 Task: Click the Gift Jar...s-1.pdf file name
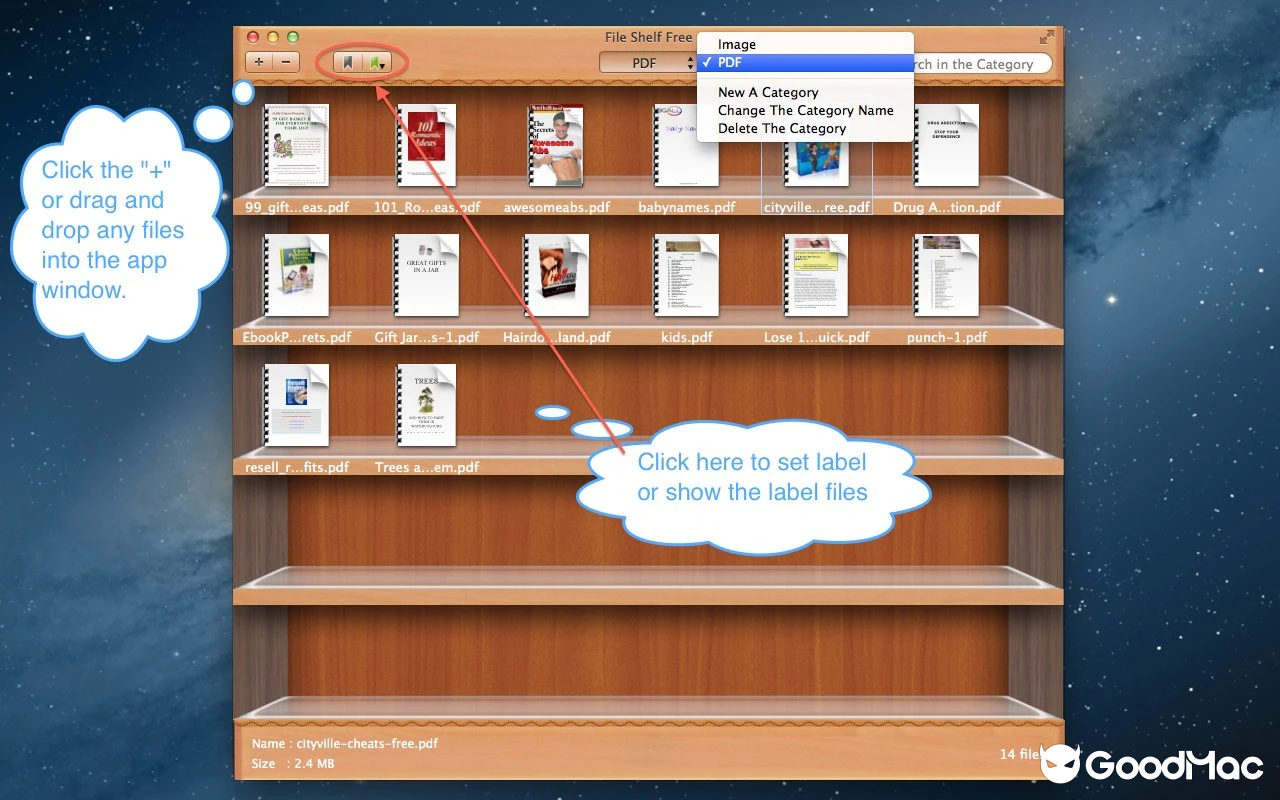point(427,337)
